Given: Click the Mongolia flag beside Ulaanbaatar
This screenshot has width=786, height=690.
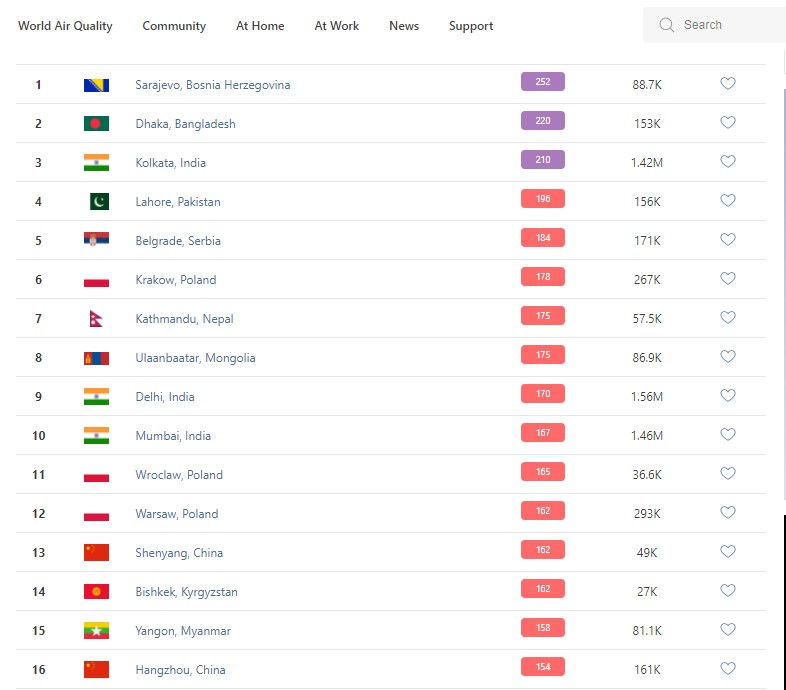Looking at the screenshot, I should (x=96, y=358).
